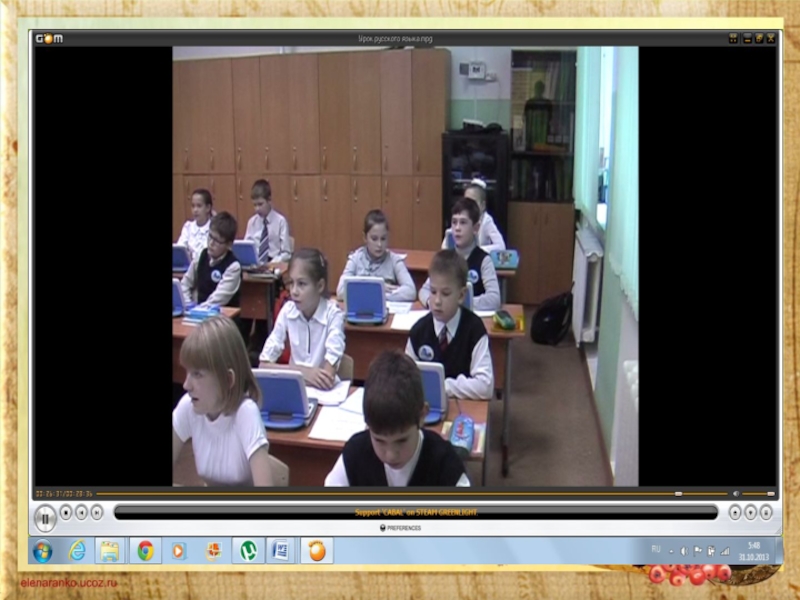Screen dimensions: 800x600
Task: Click the orange shield taskbar icon
Action: pyautogui.click(x=214, y=551)
